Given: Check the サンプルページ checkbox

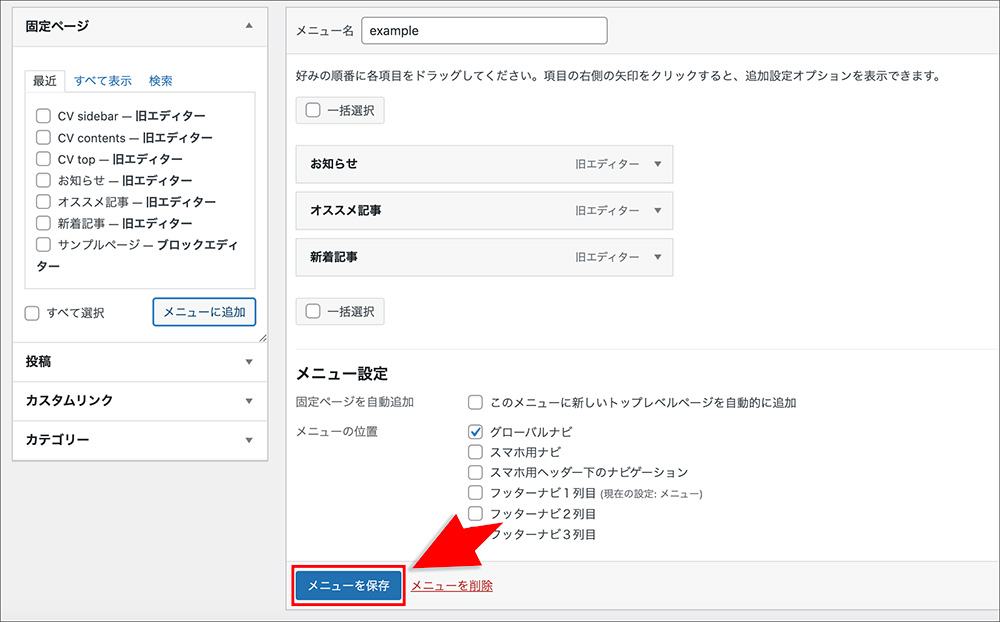Looking at the screenshot, I should [43, 245].
